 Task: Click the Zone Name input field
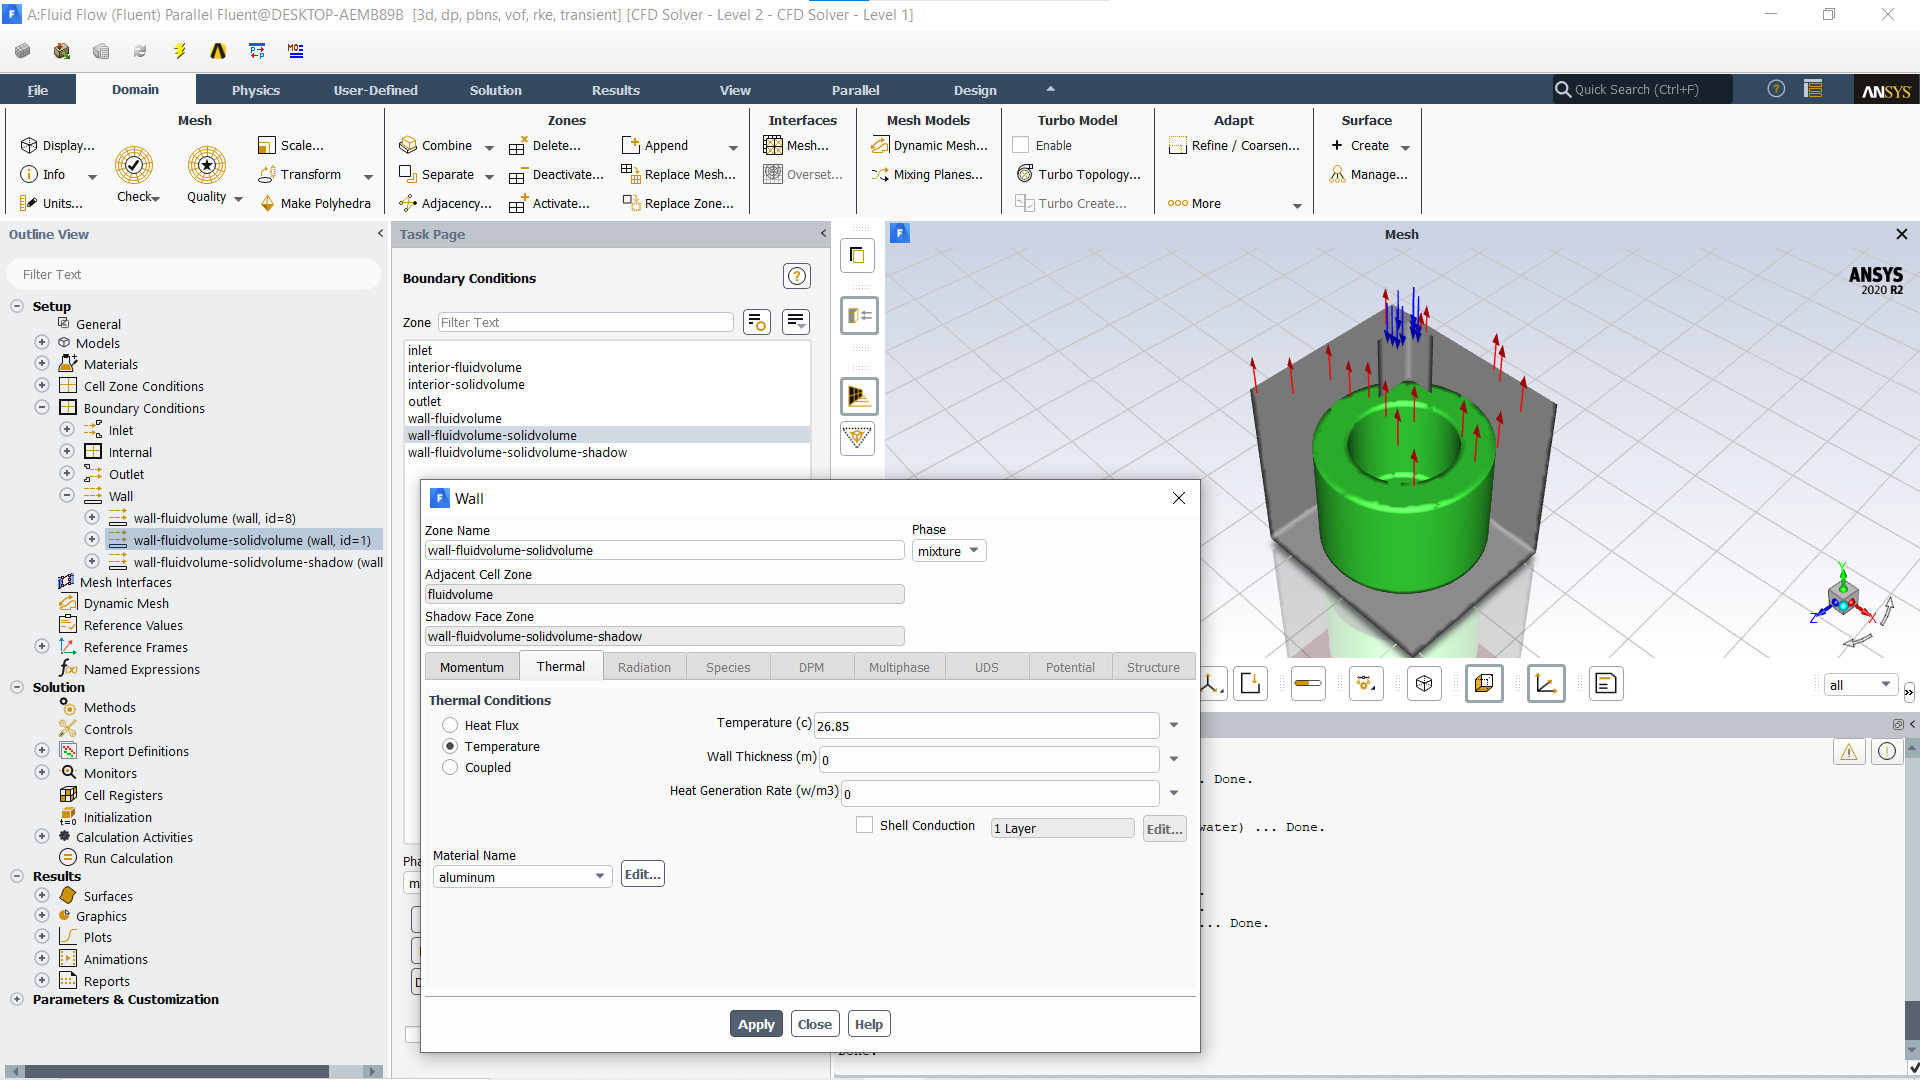664,550
